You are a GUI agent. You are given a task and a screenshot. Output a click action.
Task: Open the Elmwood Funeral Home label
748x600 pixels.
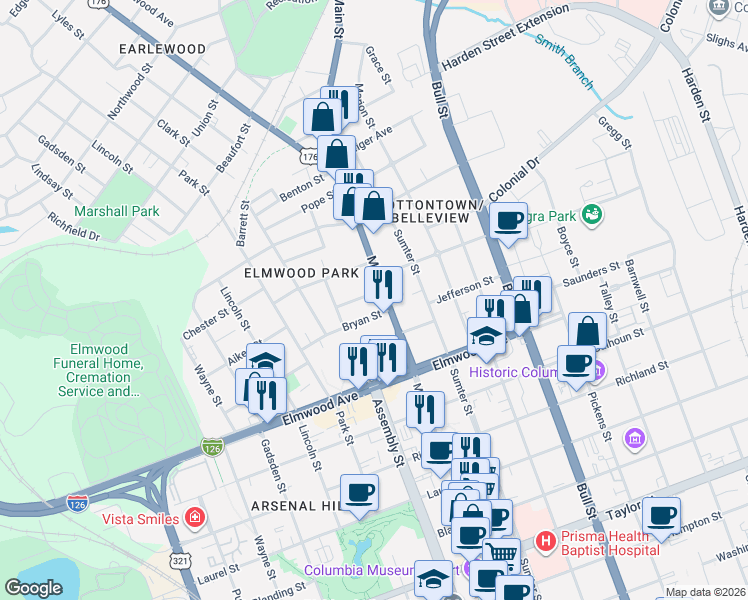click(x=98, y=370)
